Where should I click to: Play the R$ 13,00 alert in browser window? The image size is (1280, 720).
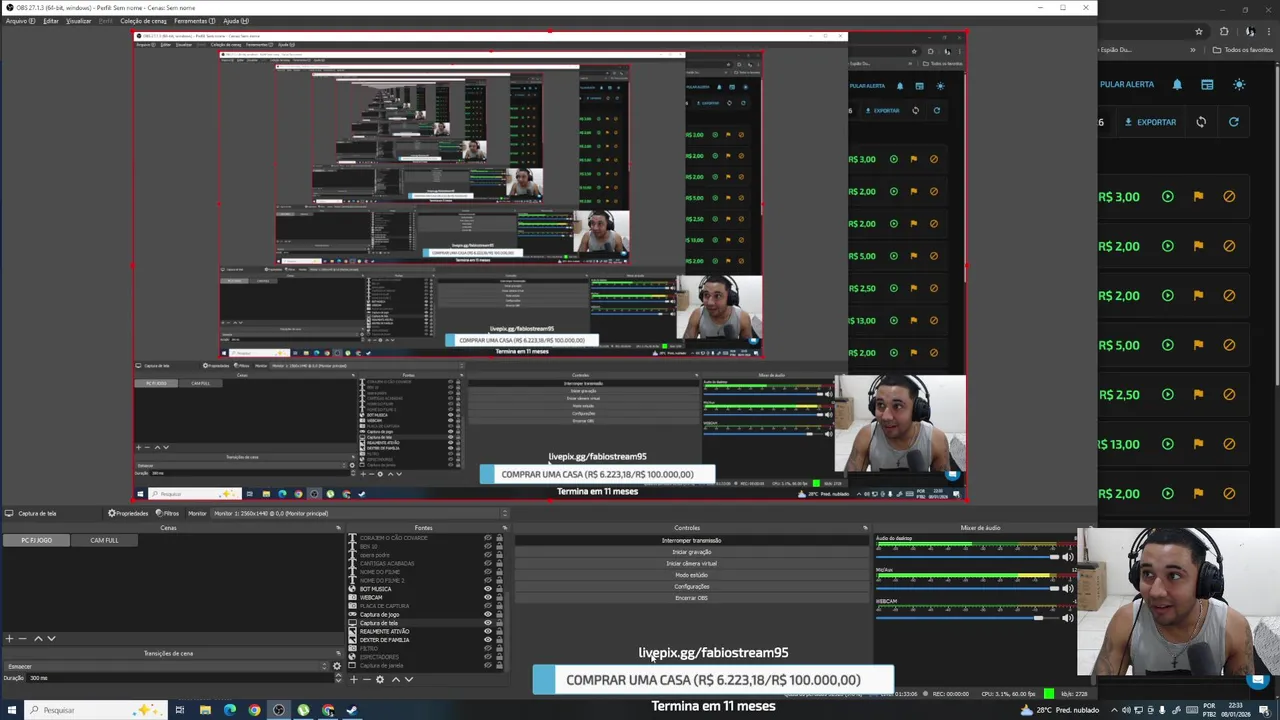point(1167,444)
